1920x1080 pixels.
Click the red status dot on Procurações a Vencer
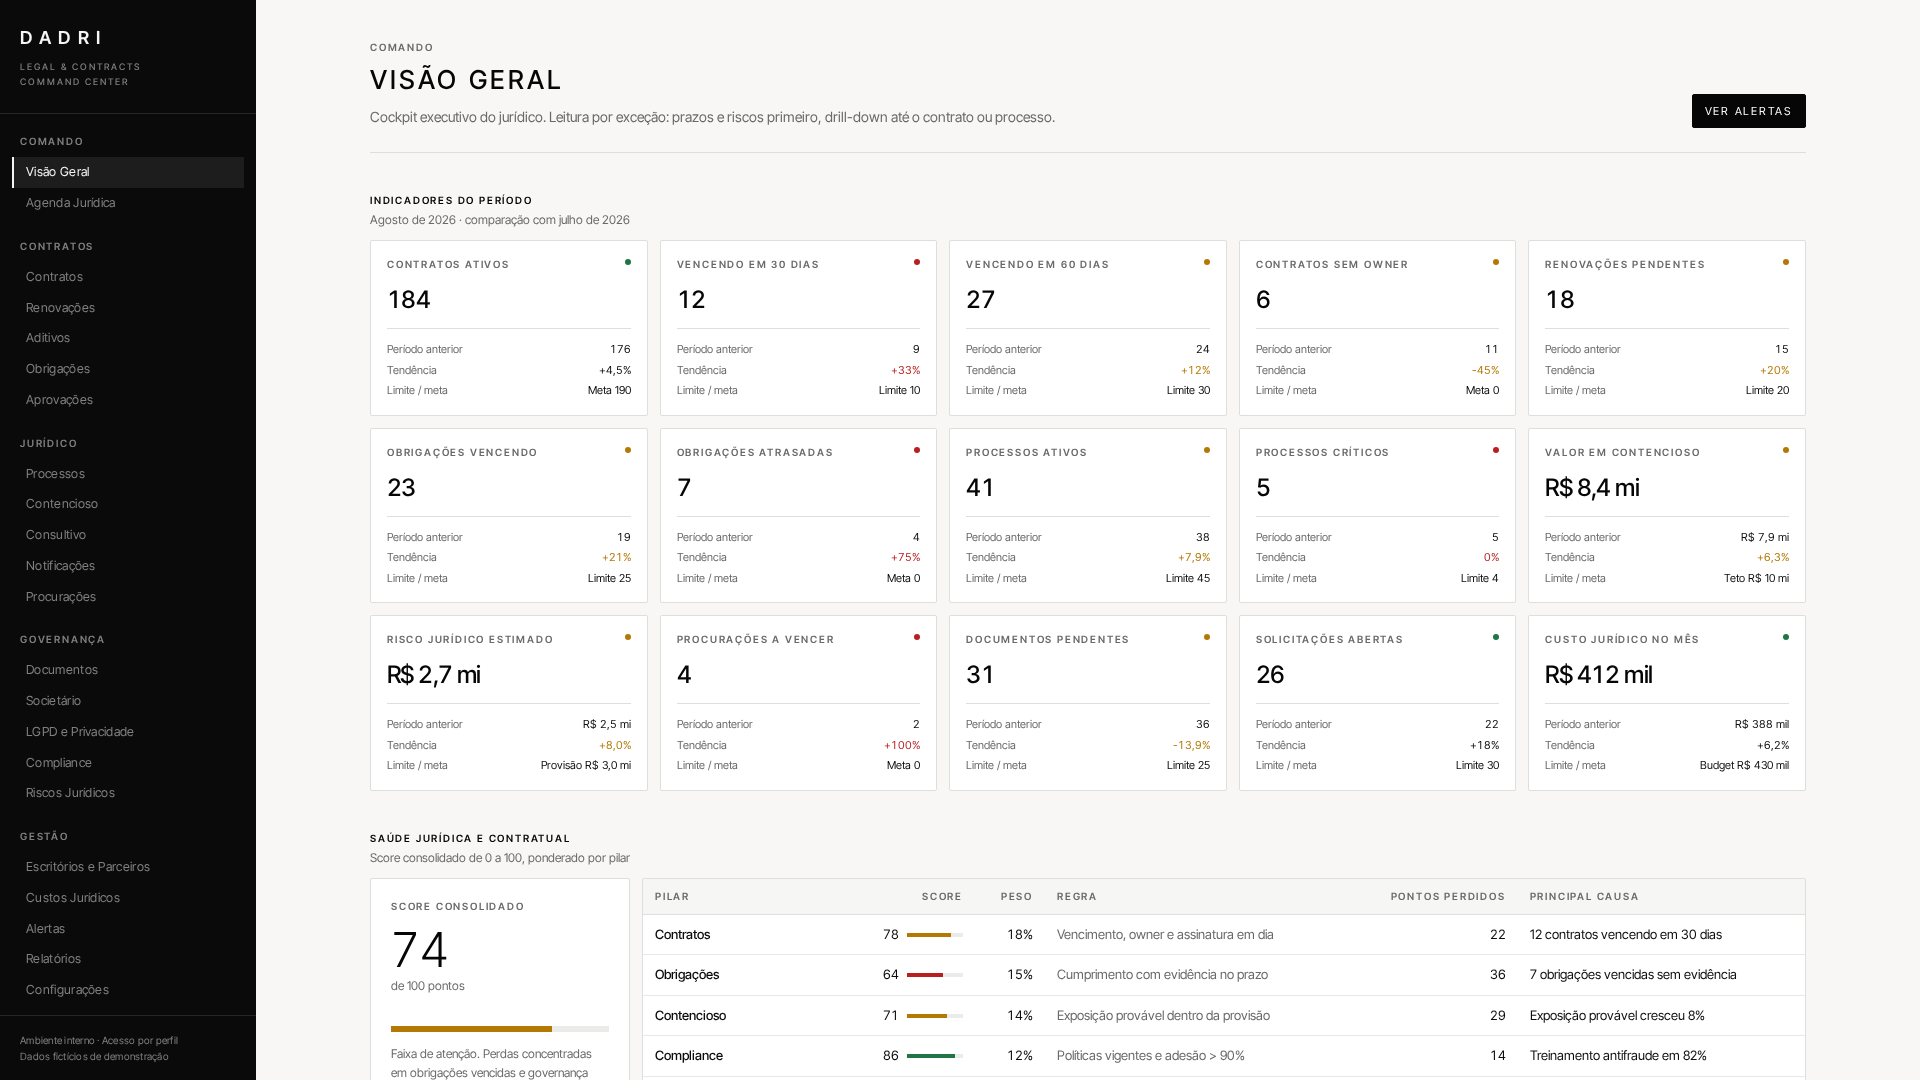[x=917, y=638]
